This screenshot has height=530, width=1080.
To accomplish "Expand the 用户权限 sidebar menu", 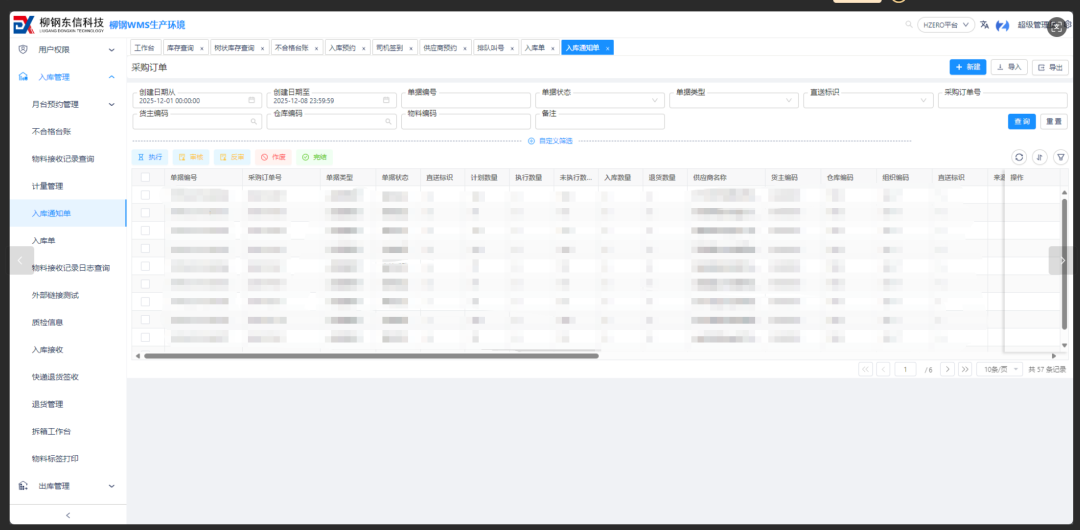I will (x=68, y=50).
